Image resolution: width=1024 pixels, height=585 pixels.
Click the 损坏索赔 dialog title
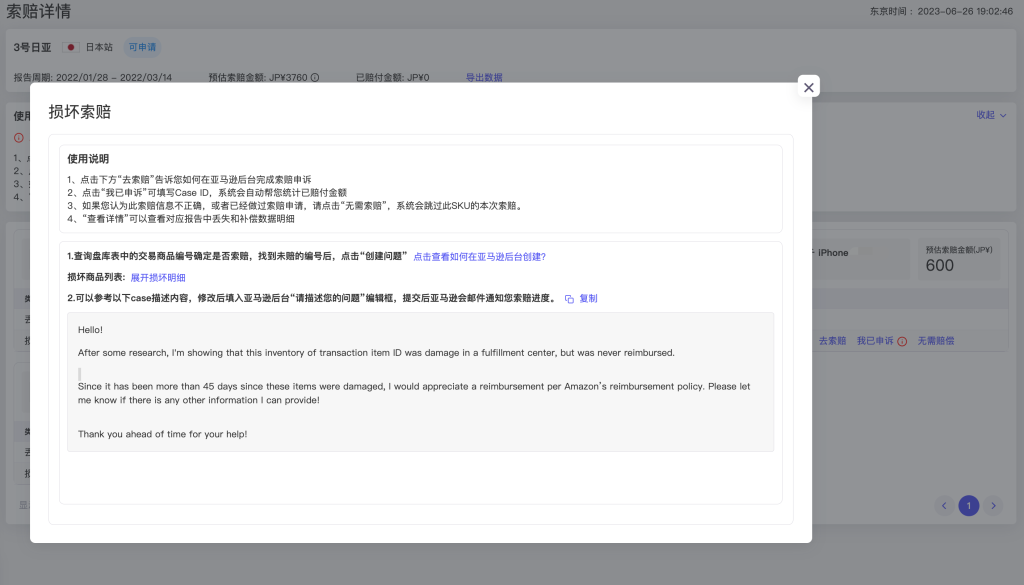80,112
